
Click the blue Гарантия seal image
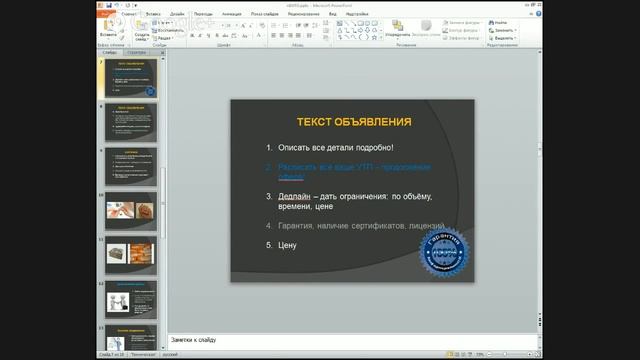[444, 253]
